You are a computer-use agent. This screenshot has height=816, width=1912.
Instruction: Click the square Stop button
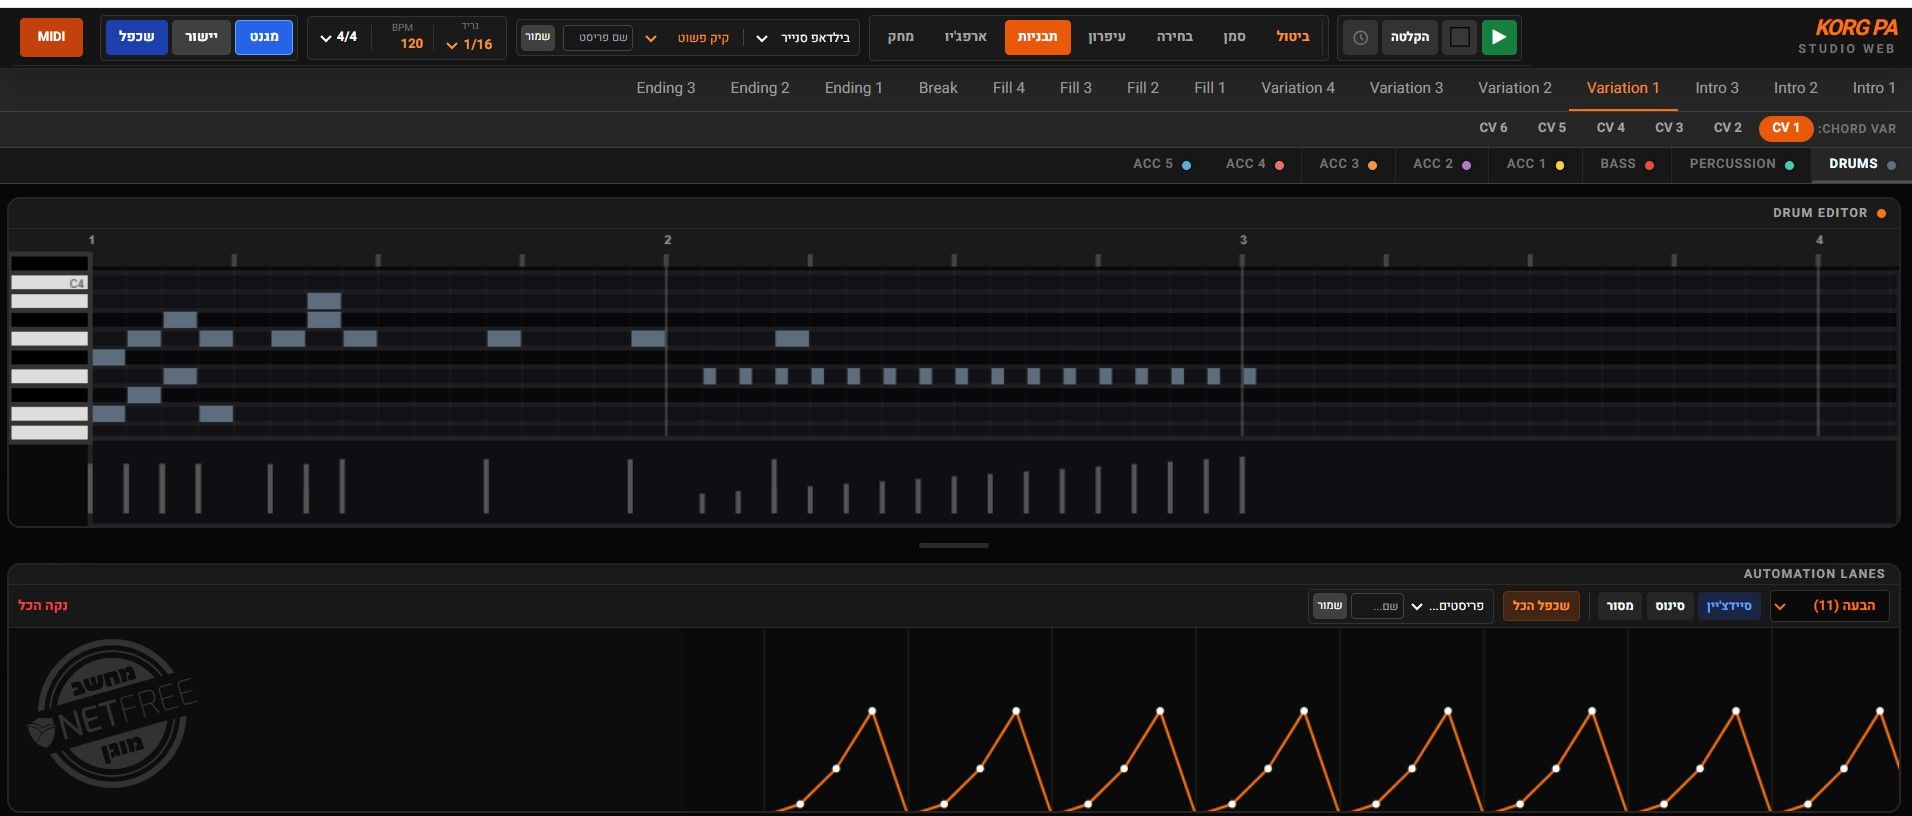tap(1459, 37)
